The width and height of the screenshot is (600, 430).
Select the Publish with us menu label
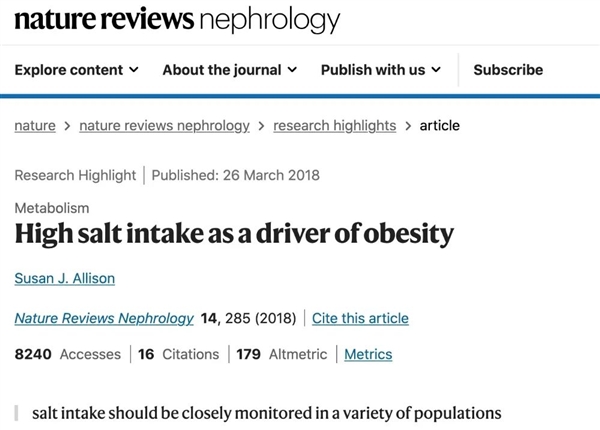coord(372,70)
